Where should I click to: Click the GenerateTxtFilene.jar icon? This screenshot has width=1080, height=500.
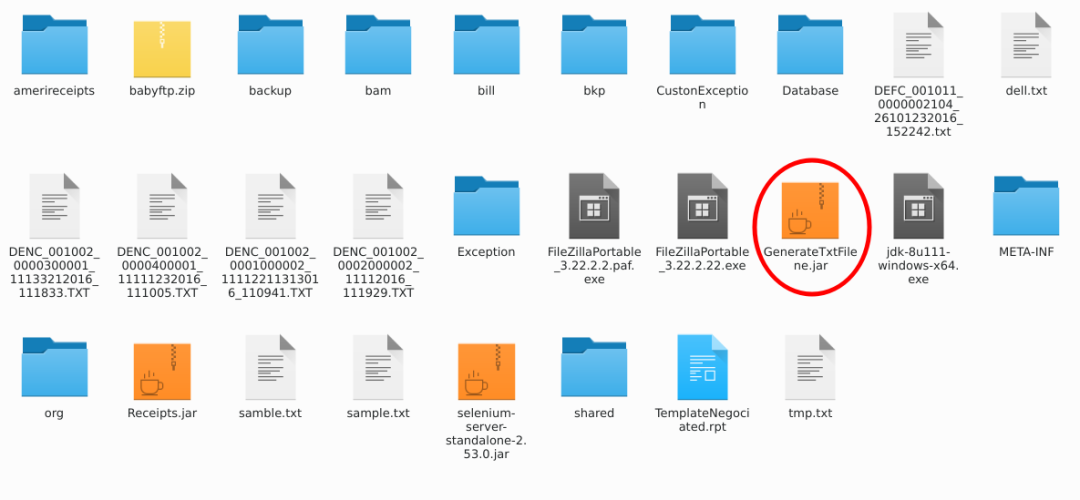(x=810, y=209)
